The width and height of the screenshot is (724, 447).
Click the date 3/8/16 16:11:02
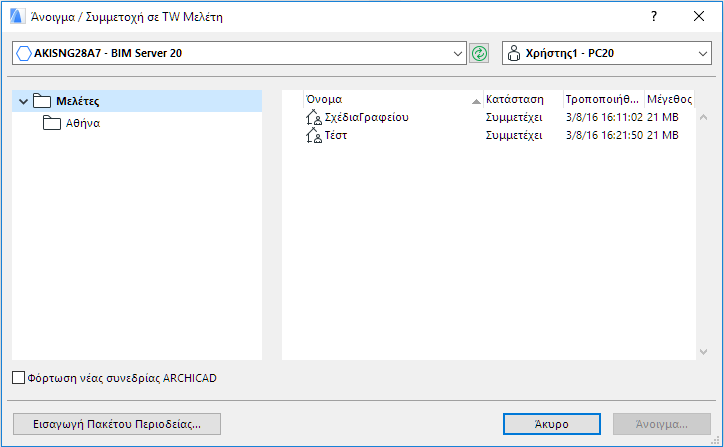pos(604,117)
